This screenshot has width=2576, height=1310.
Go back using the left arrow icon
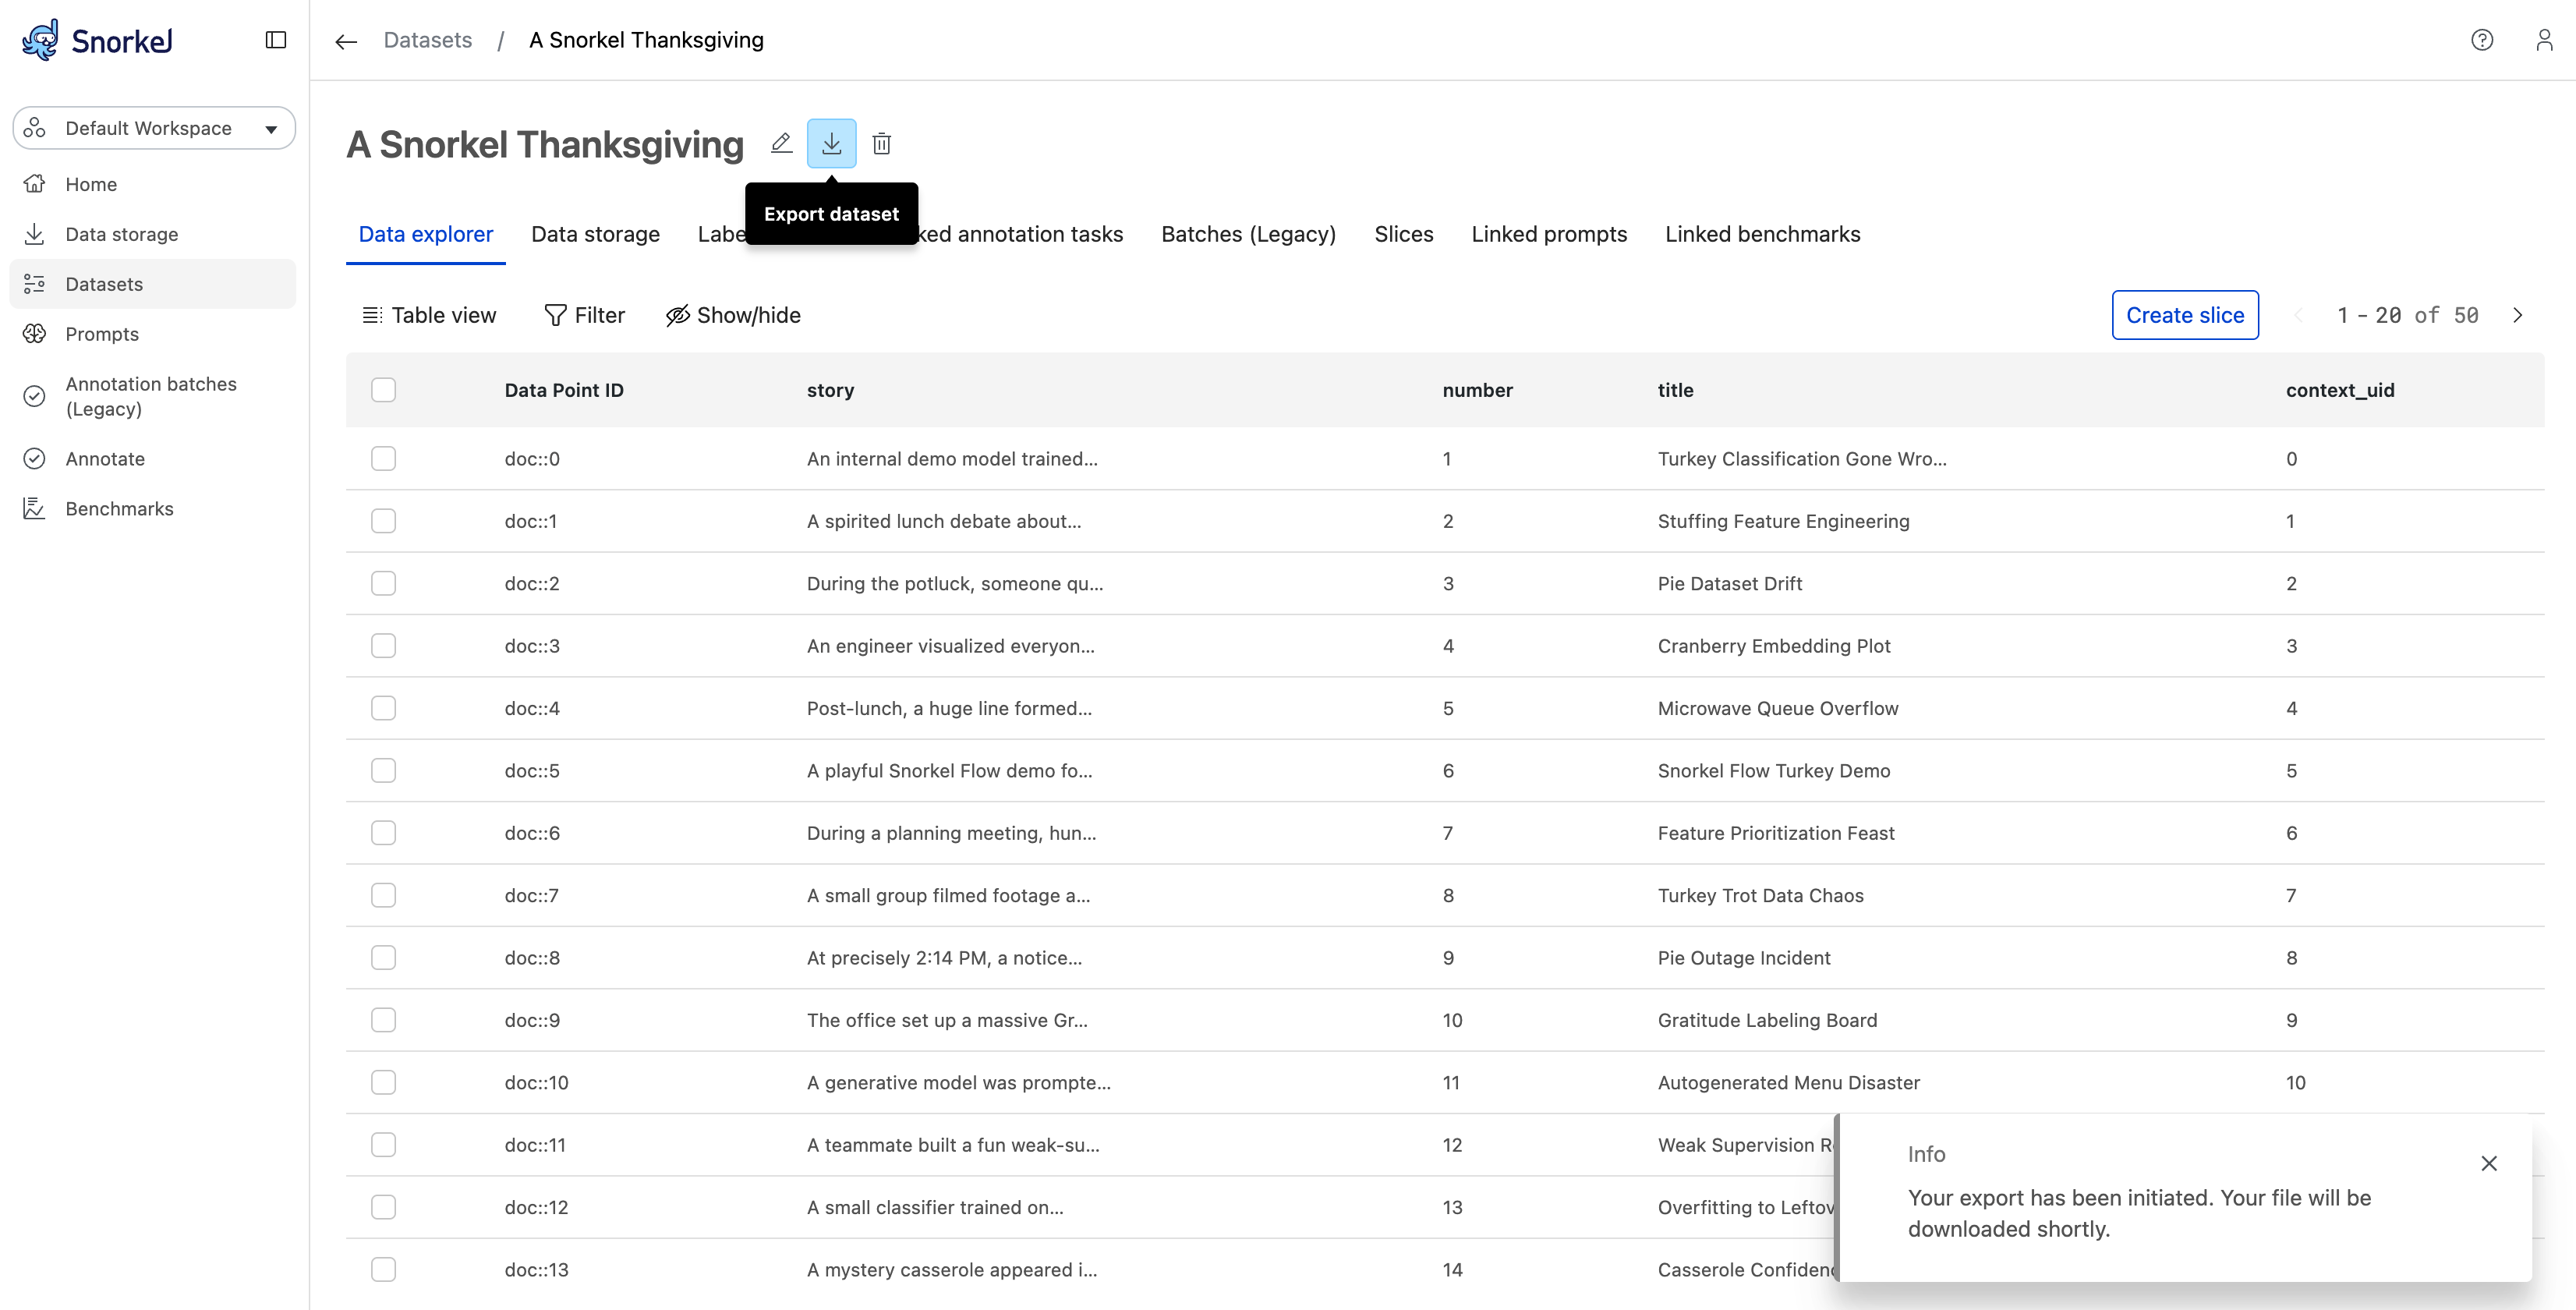pyautogui.click(x=346, y=41)
